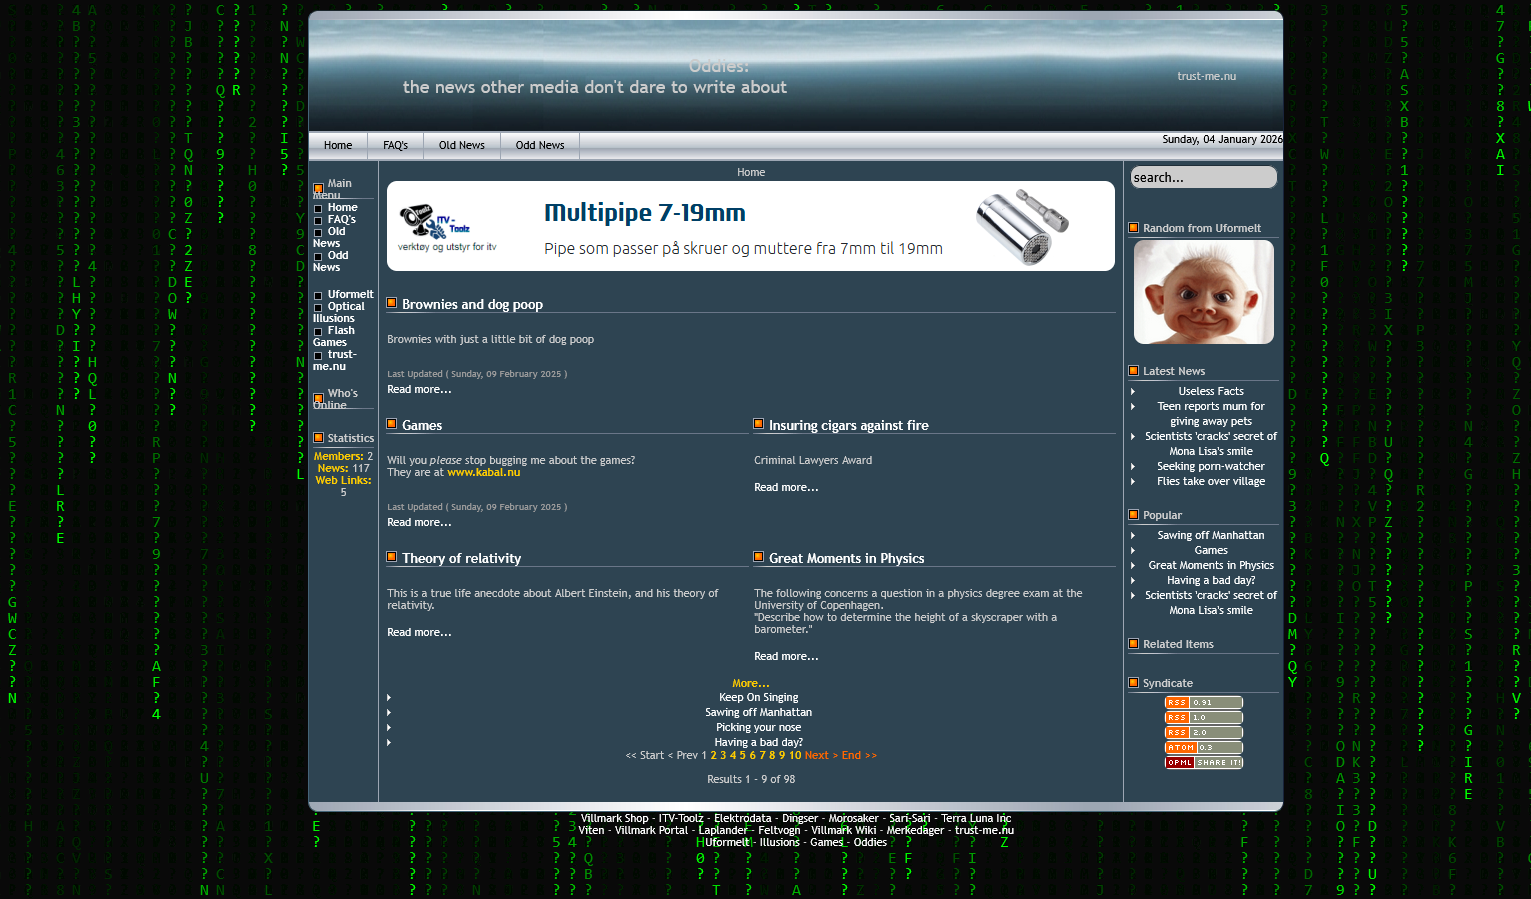The width and height of the screenshot is (1531, 899).
Task: Click the RSS 2.0 feed badge
Action: pos(1203,733)
